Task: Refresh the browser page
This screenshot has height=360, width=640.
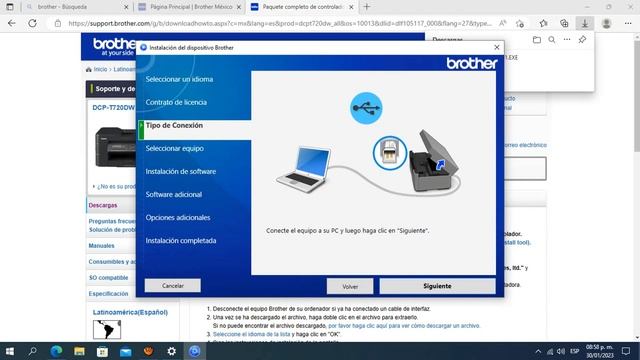Action: pos(32,23)
